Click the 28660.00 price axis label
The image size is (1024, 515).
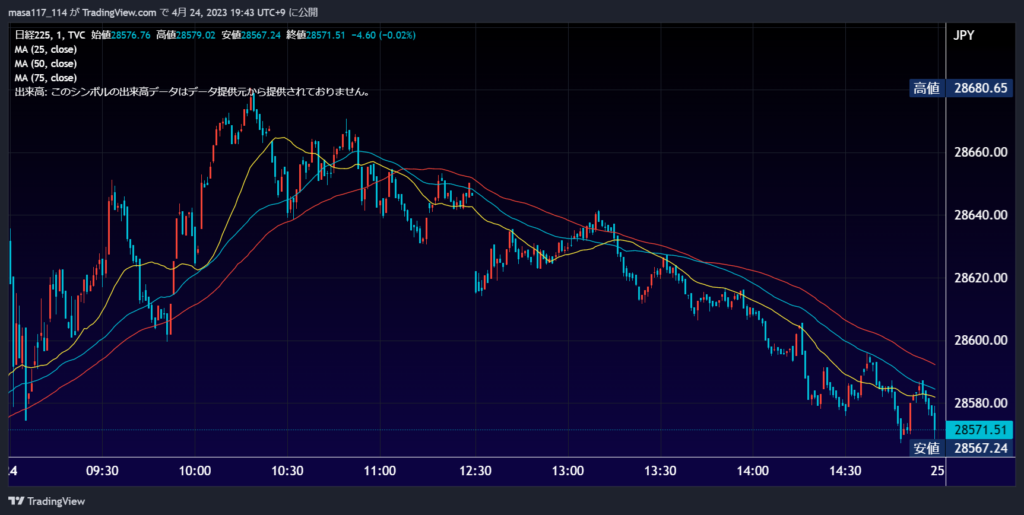(x=980, y=152)
